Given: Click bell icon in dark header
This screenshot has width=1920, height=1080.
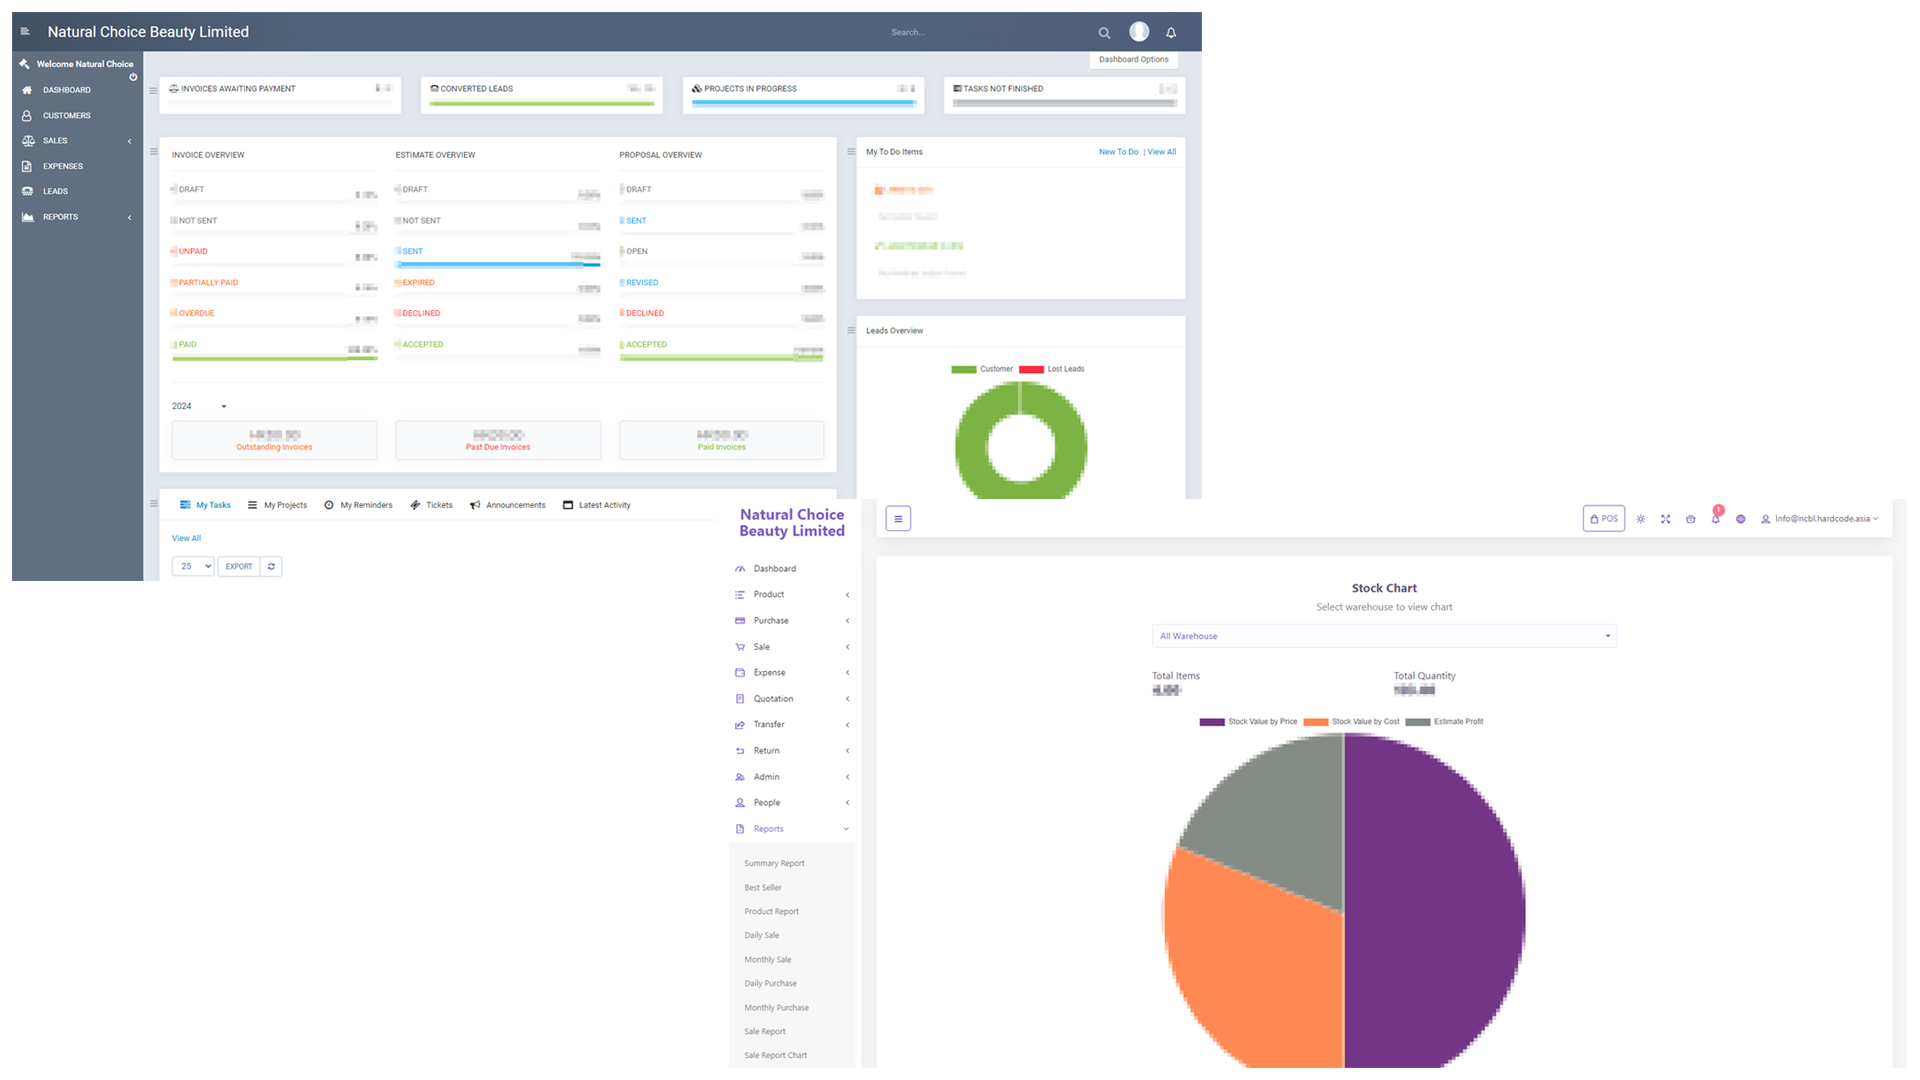Looking at the screenshot, I should click(1171, 33).
